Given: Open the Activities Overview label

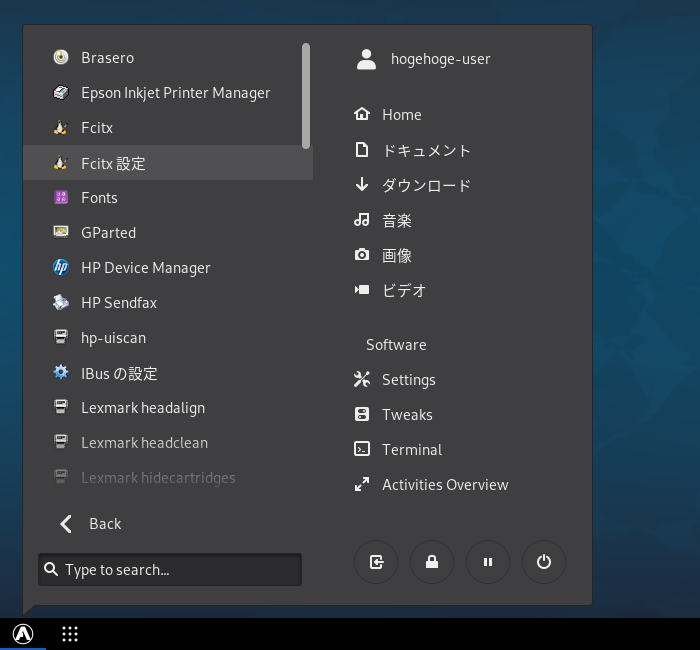Looking at the screenshot, I should [x=445, y=485].
